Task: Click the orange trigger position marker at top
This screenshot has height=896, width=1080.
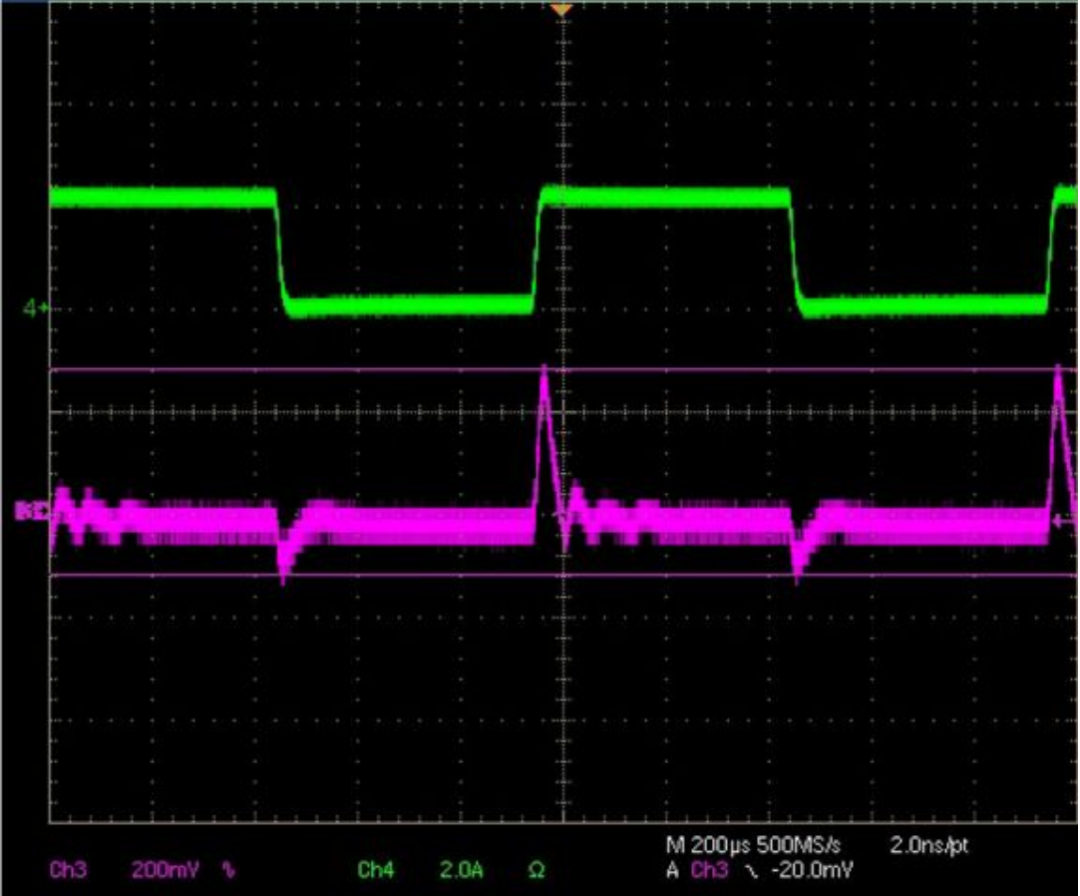Action: [x=562, y=10]
